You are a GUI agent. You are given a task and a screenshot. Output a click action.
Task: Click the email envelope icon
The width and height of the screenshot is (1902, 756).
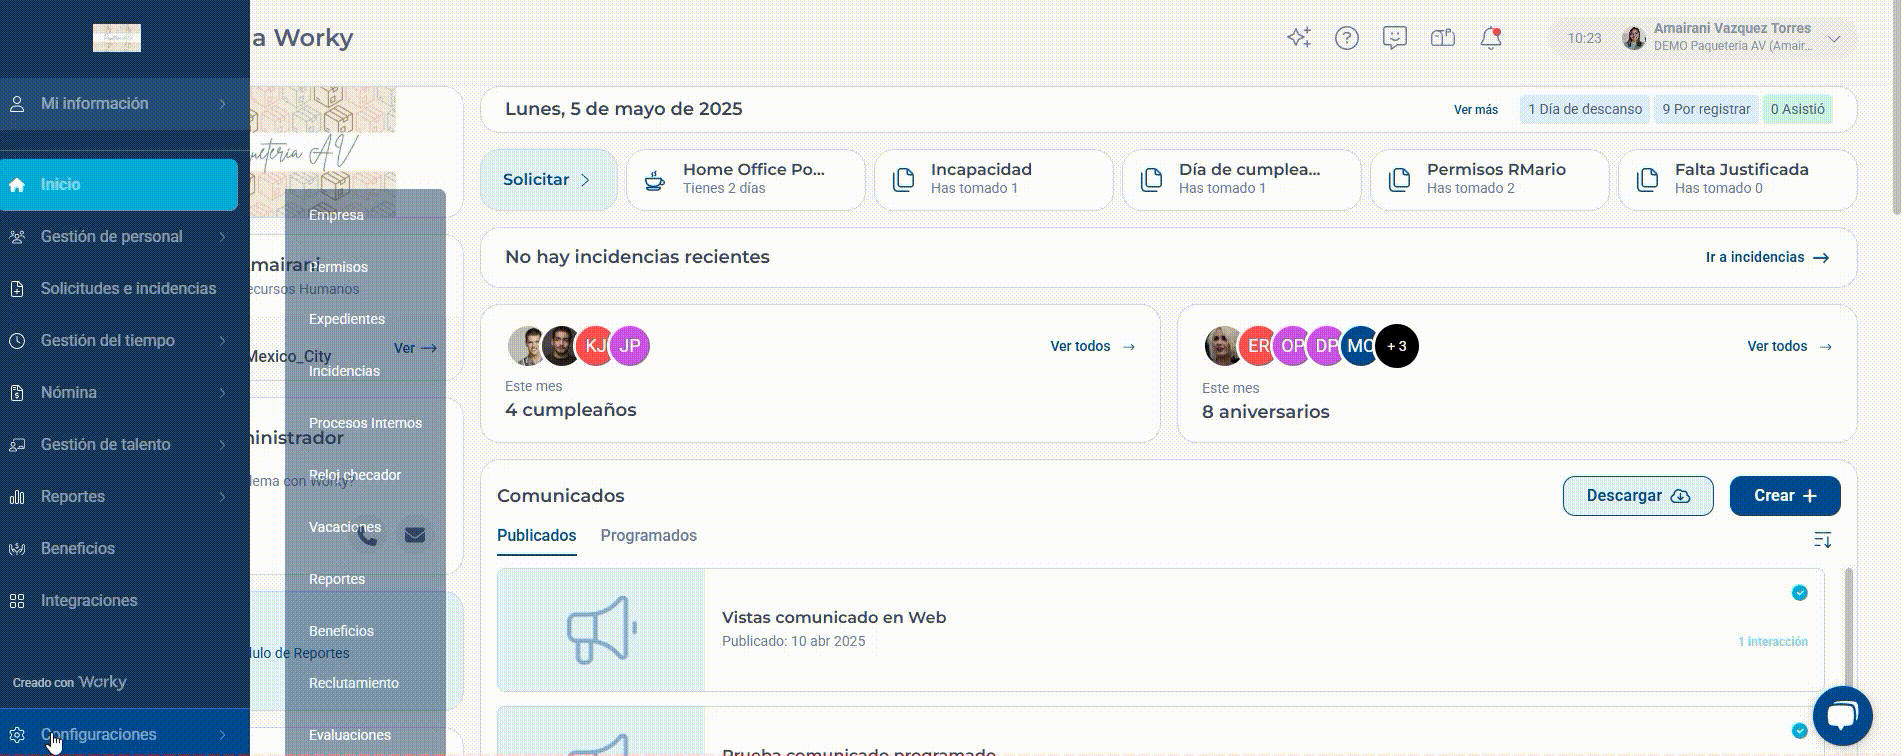(415, 535)
